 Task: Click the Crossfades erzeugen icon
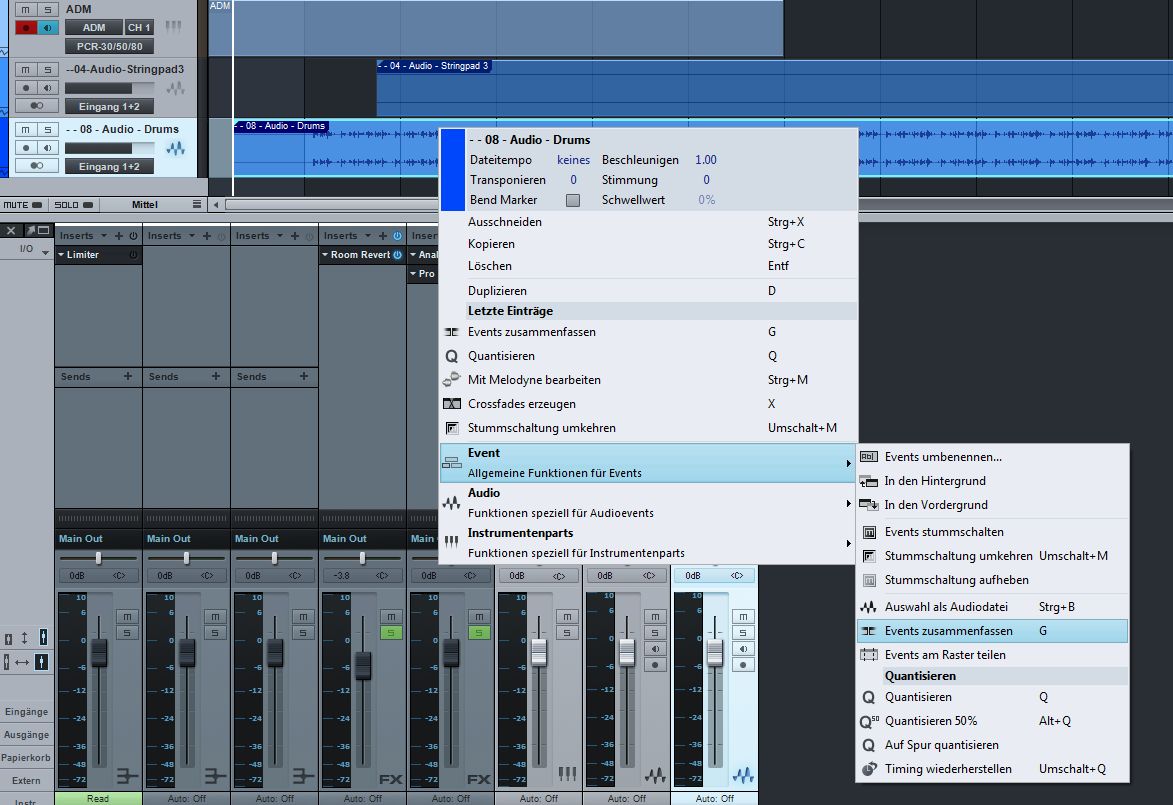pyautogui.click(x=452, y=404)
